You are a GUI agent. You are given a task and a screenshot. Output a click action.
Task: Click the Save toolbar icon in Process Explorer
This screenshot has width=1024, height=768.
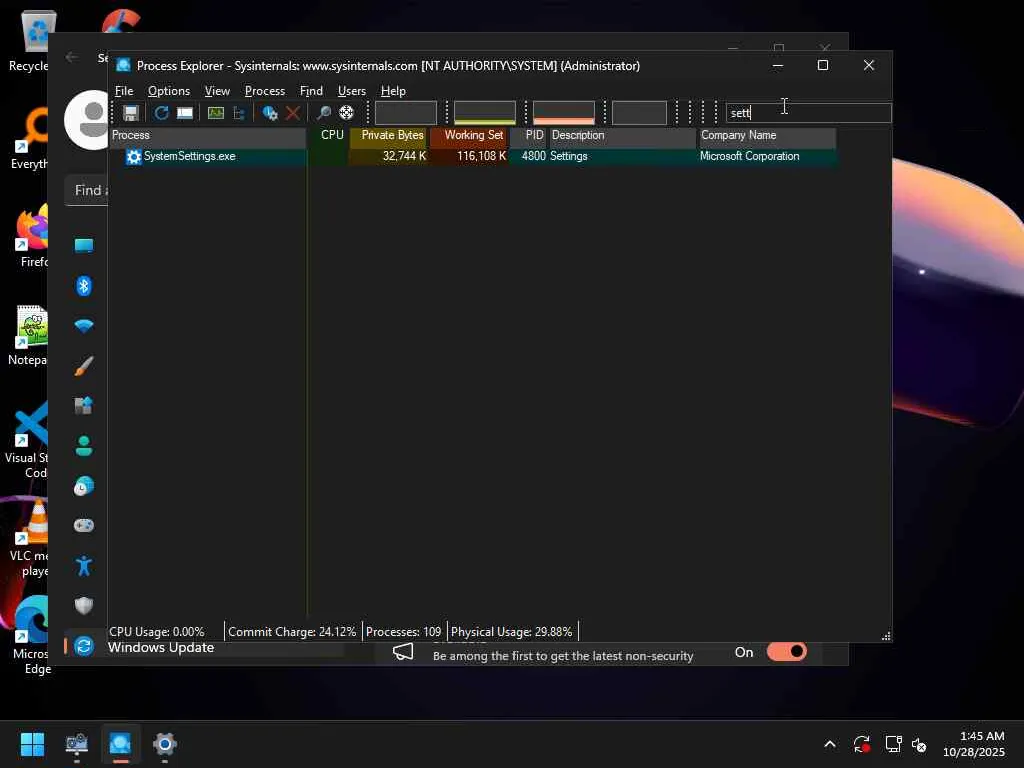[131, 113]
